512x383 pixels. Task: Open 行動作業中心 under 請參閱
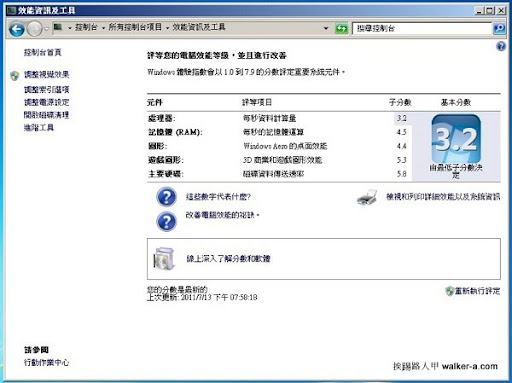click(46, 362)
